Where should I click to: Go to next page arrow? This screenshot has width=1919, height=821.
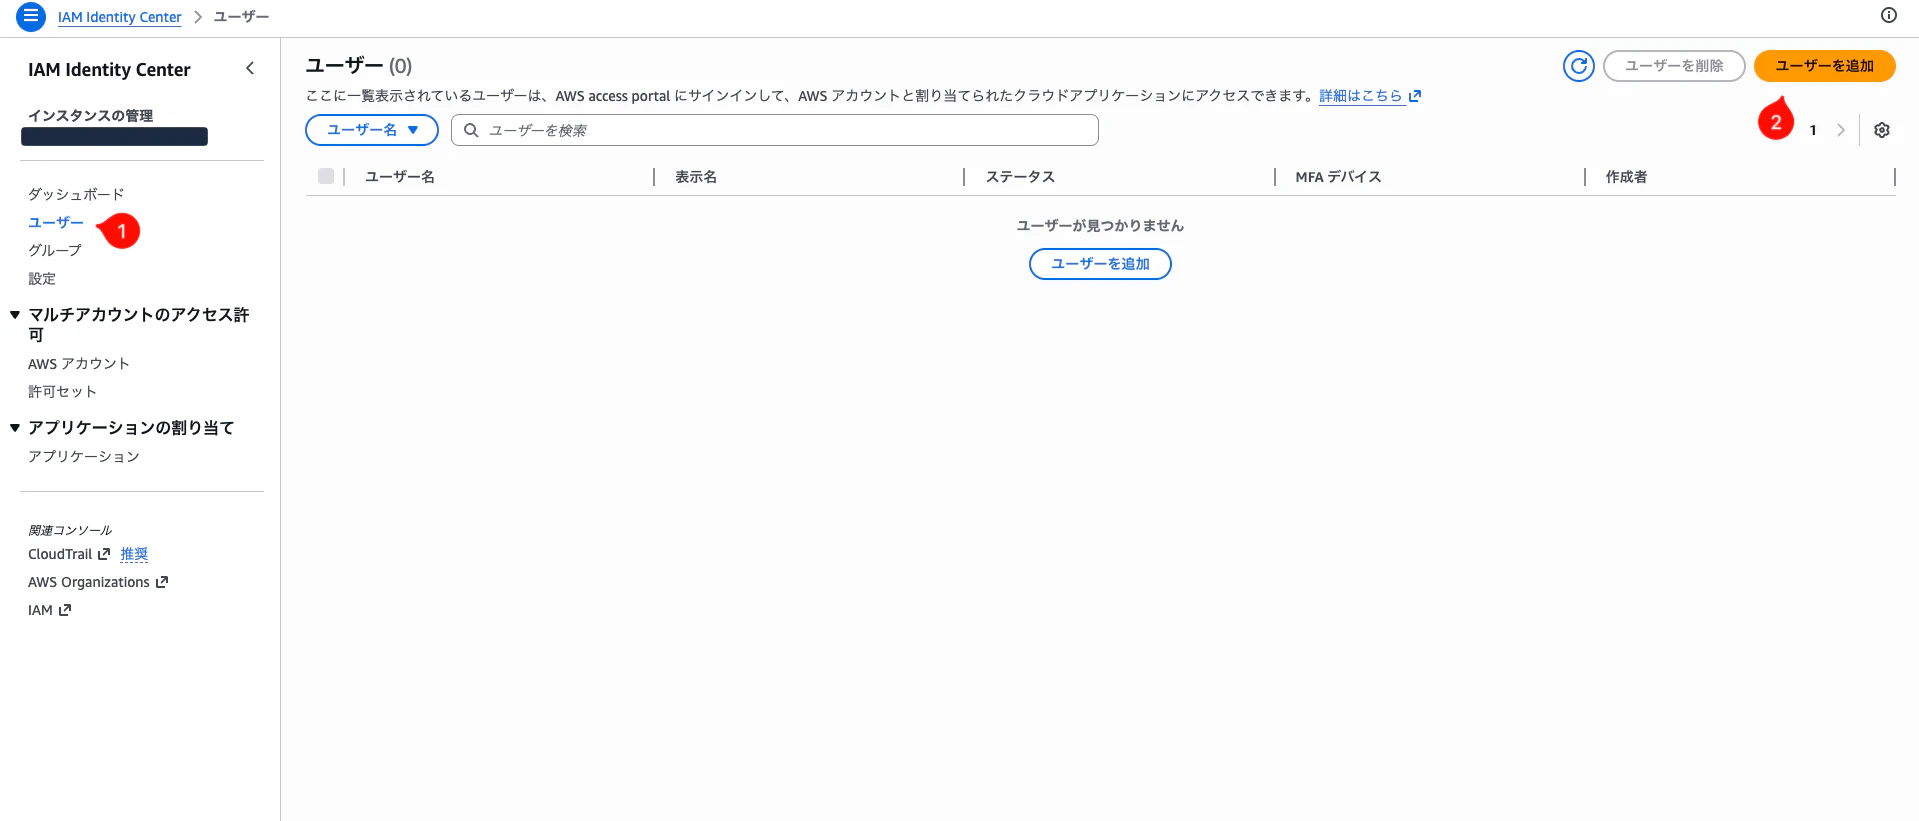coord(1841,130)
